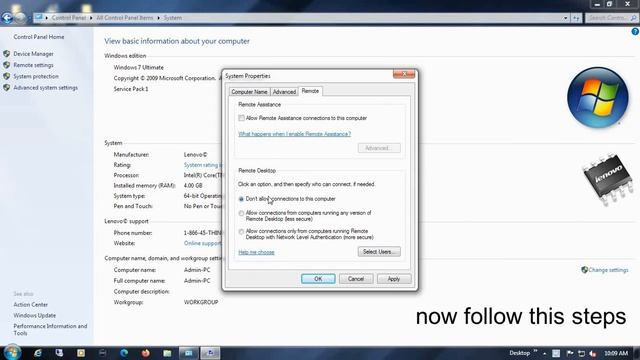Image resolution: width=640 pixels, height=360 pixels.
Task: Open the Device Manager link
Action: (x=33, y=53)
